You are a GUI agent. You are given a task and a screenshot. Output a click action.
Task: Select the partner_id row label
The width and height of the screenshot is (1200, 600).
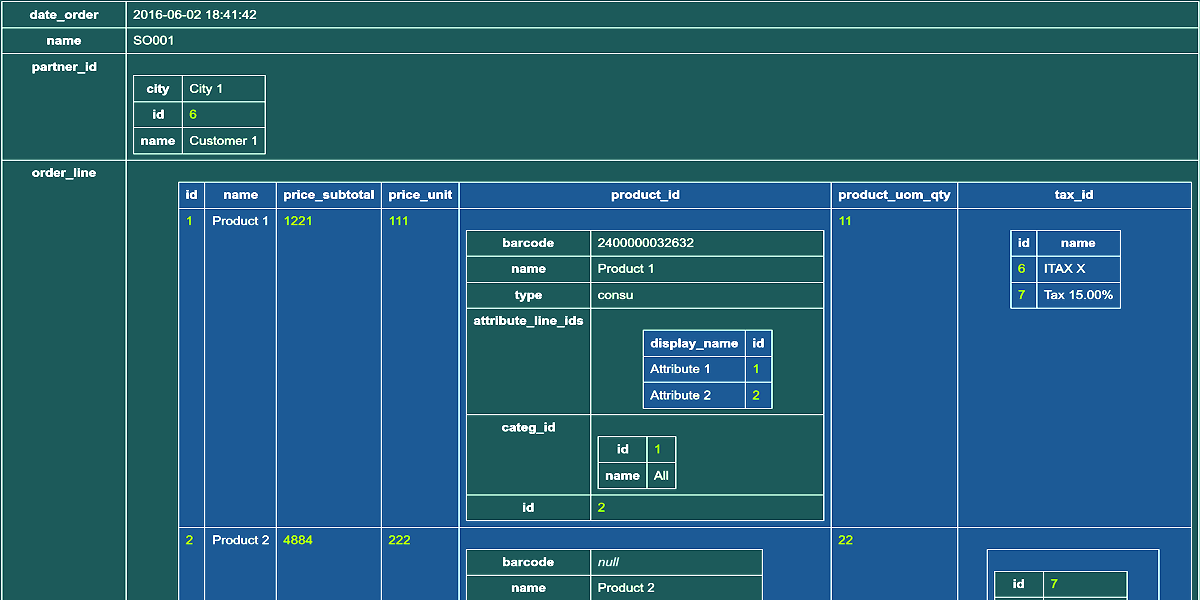(64, 67)
